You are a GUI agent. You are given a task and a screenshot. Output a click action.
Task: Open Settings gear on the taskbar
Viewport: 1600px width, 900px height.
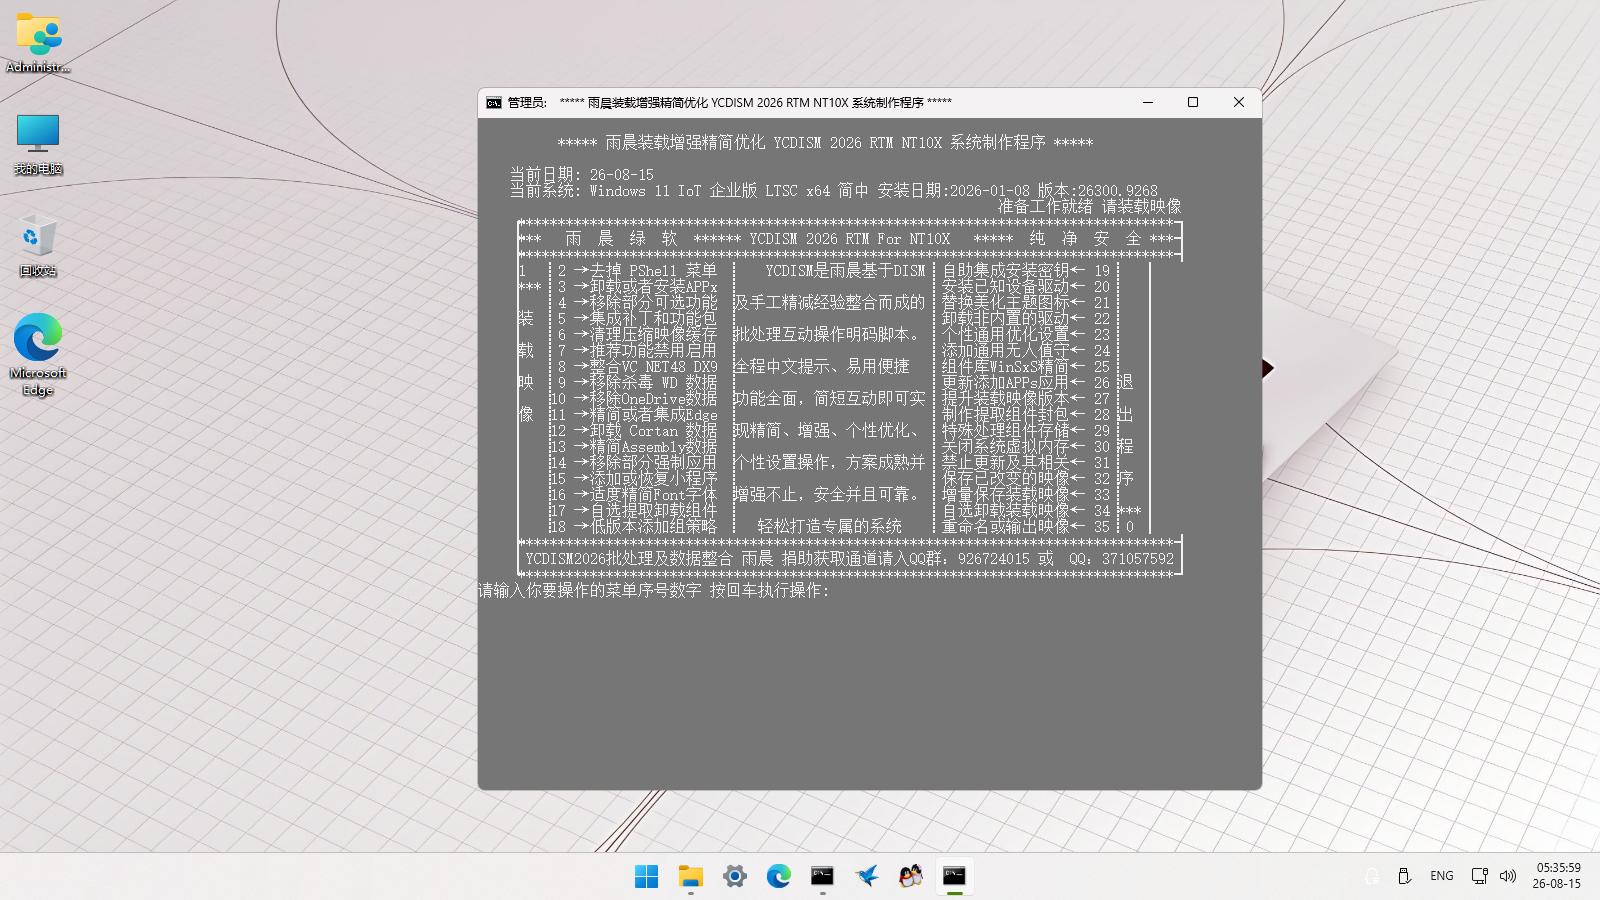[x=735, y=877]
